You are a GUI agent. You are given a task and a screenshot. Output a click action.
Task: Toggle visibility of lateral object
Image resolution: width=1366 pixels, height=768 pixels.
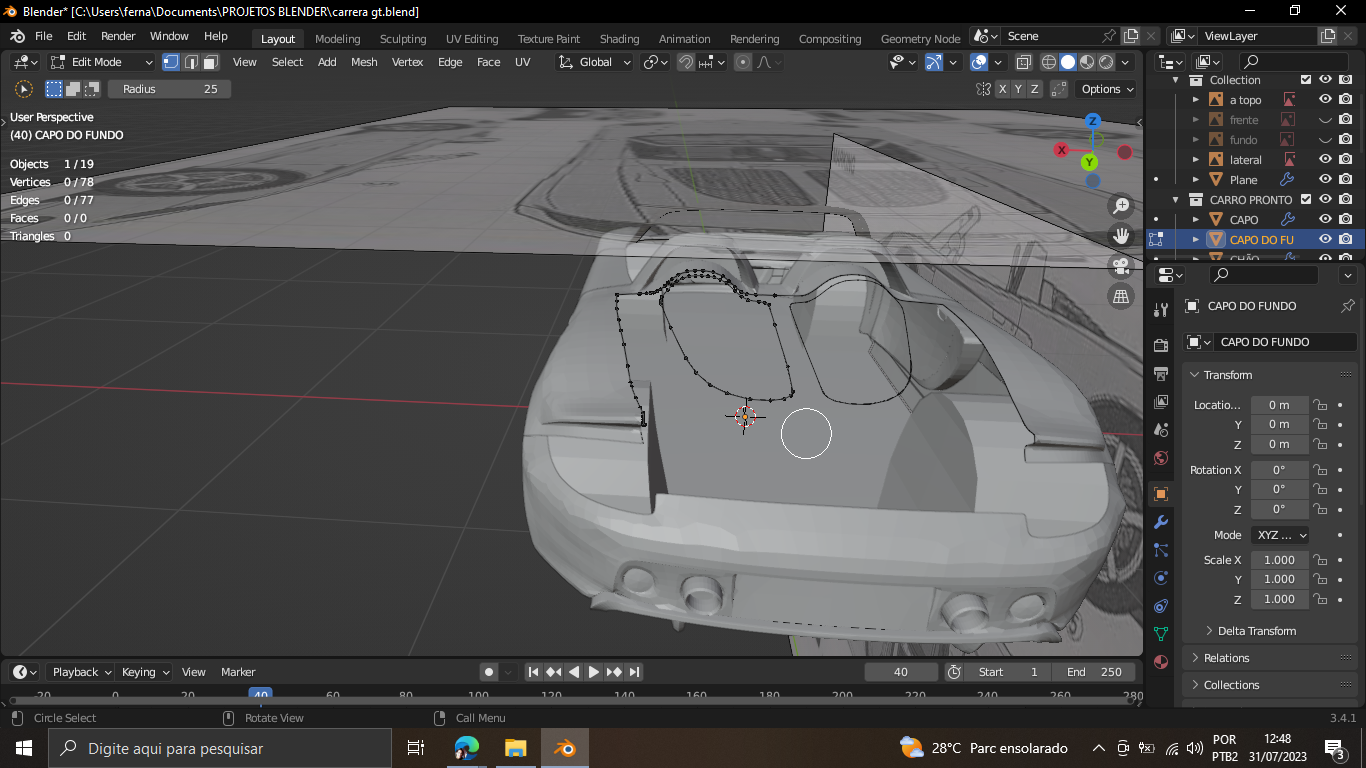tap(1325, 159)
